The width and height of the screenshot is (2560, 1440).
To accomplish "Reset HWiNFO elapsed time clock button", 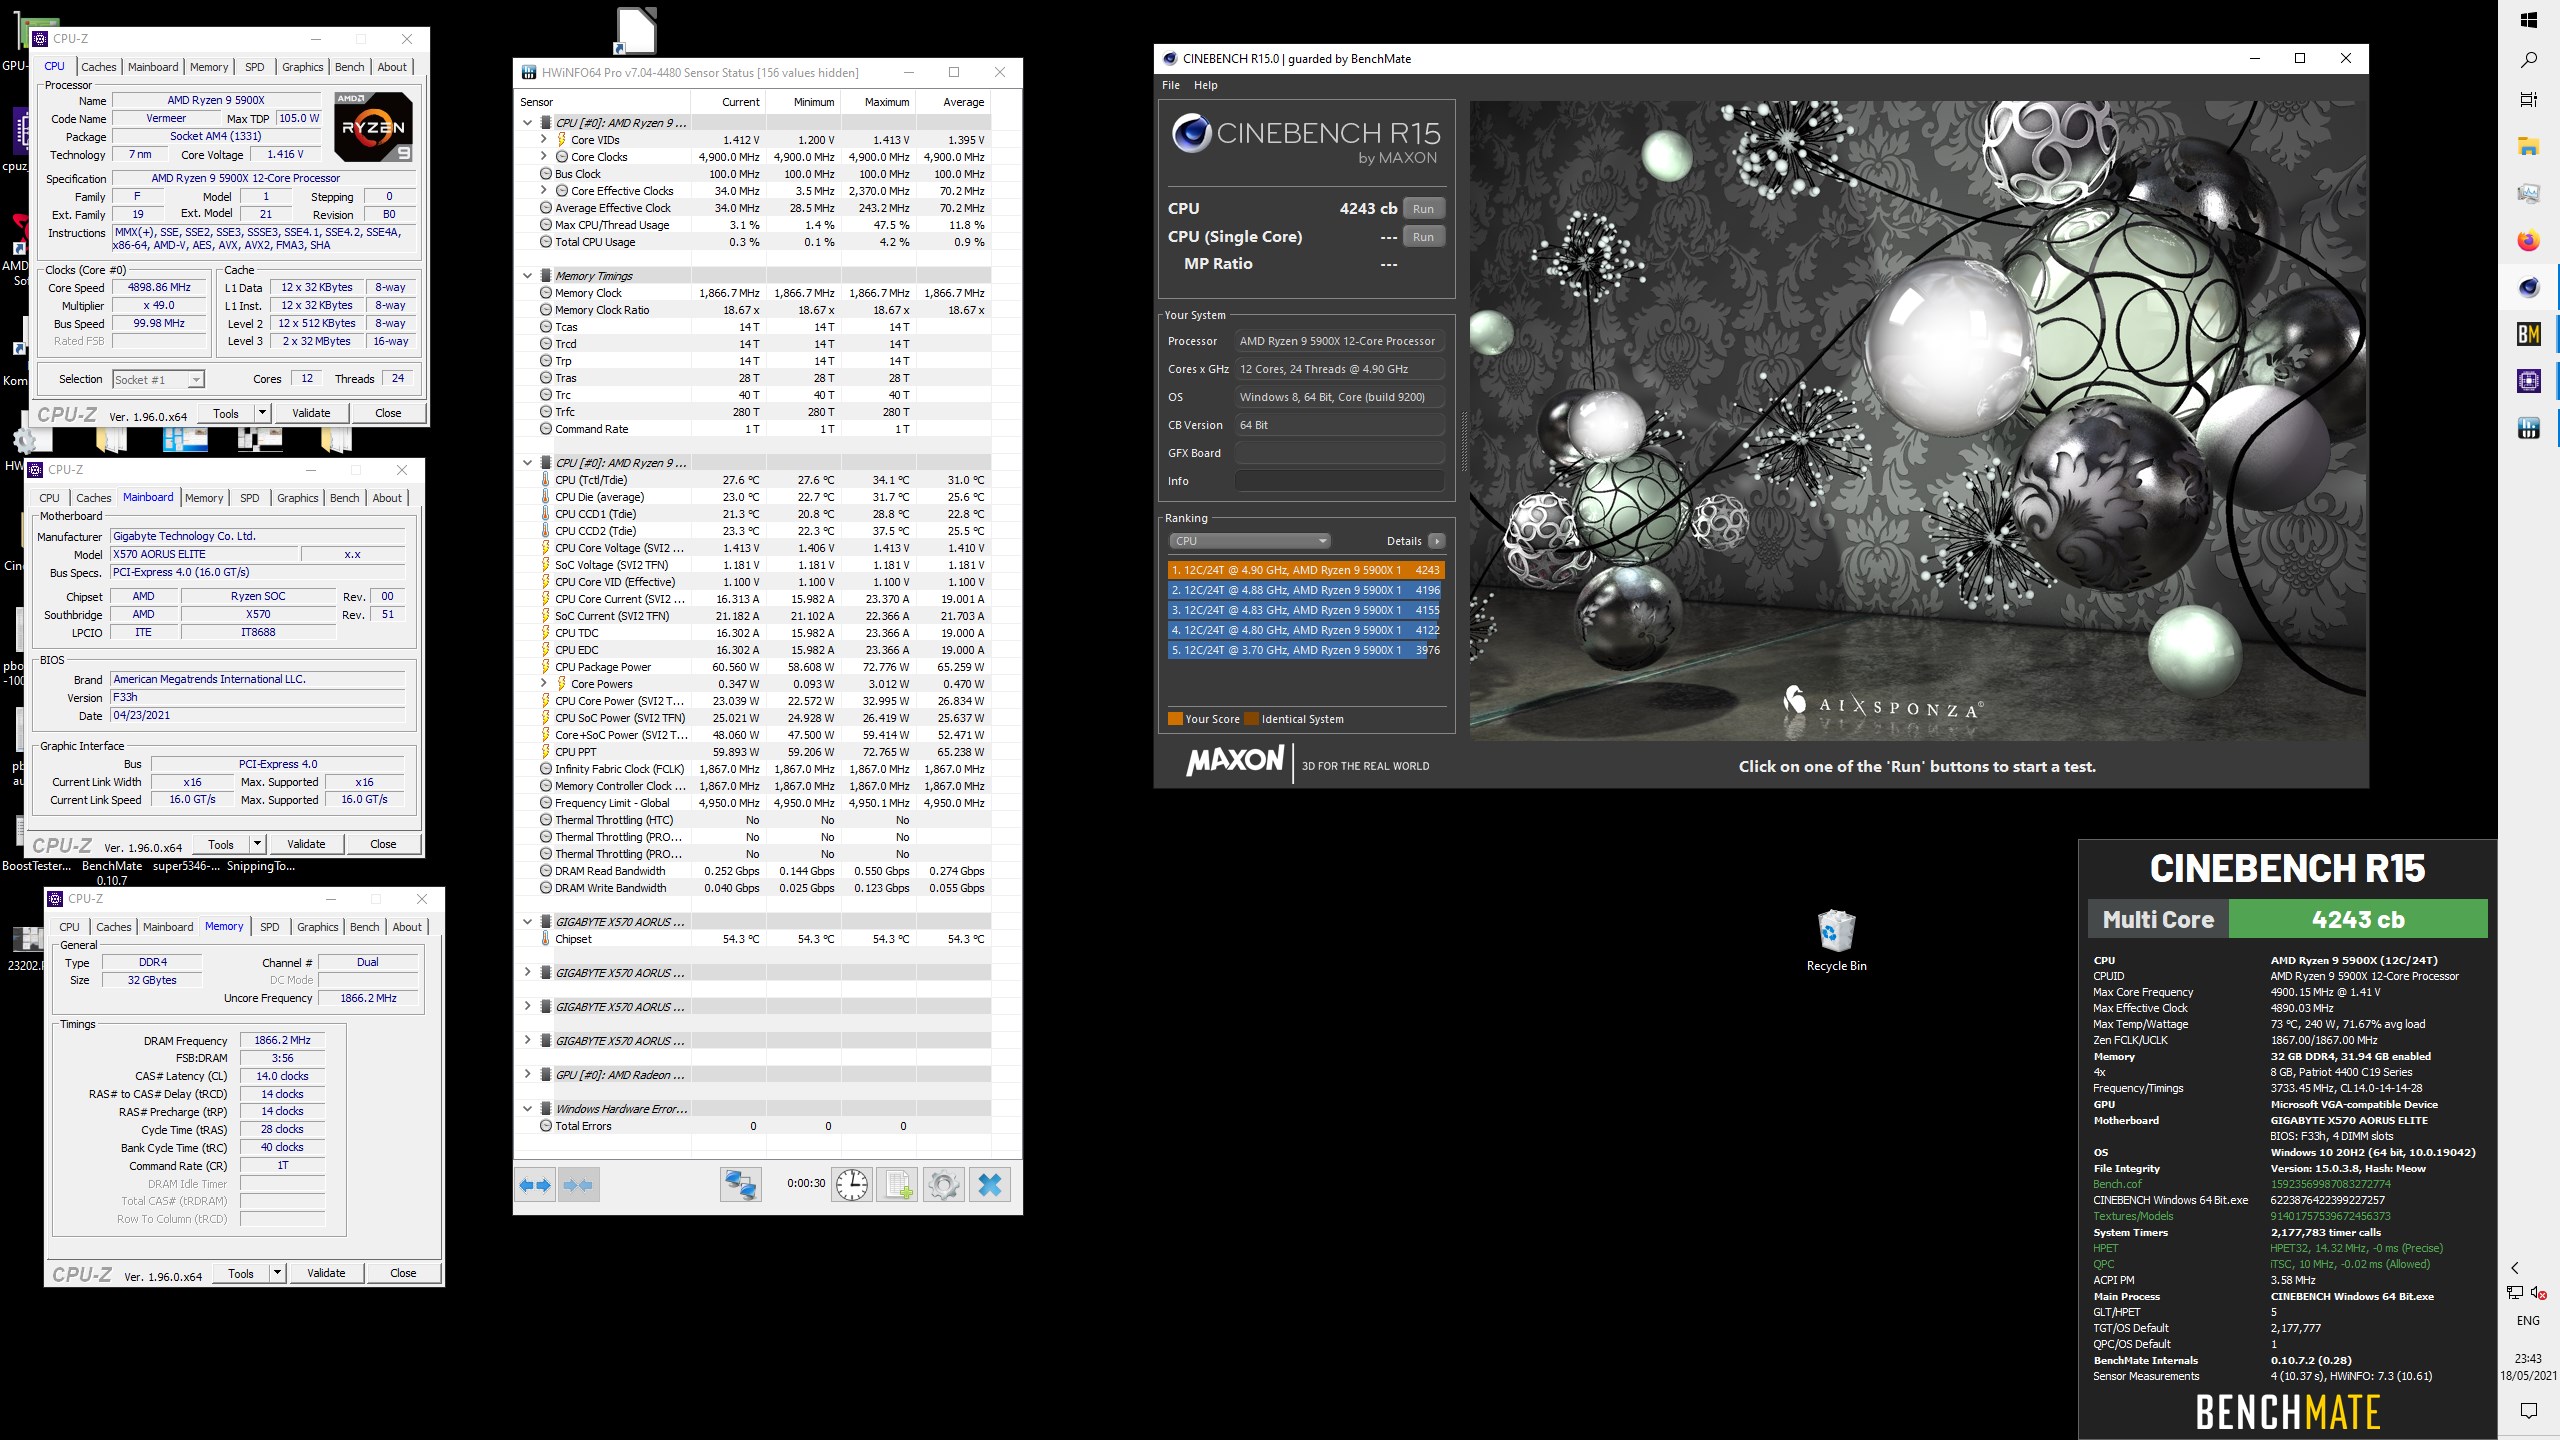I will pos(852,1185).
